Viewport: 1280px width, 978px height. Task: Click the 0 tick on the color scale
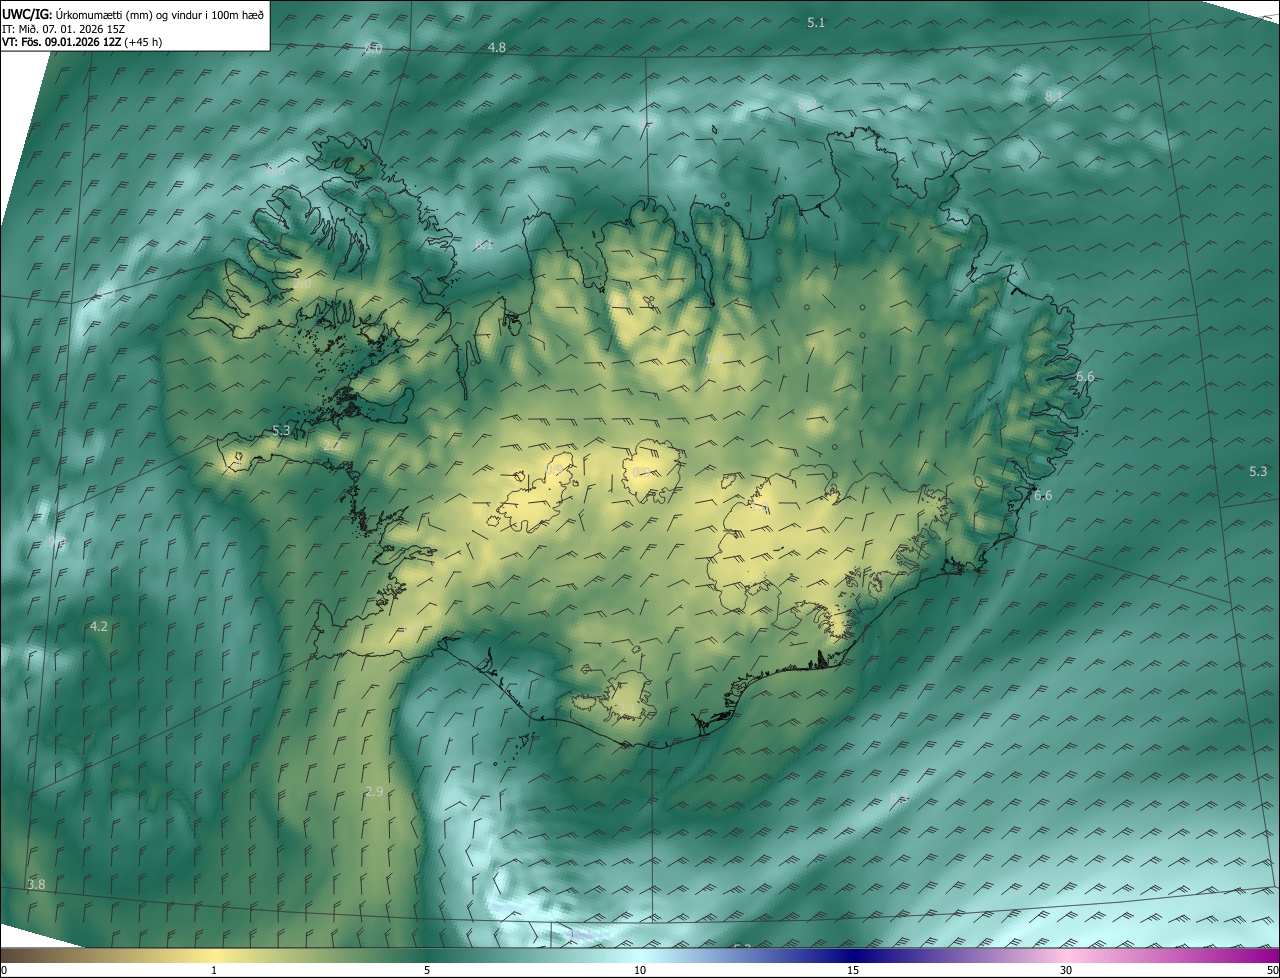click(x=4, y=970)
